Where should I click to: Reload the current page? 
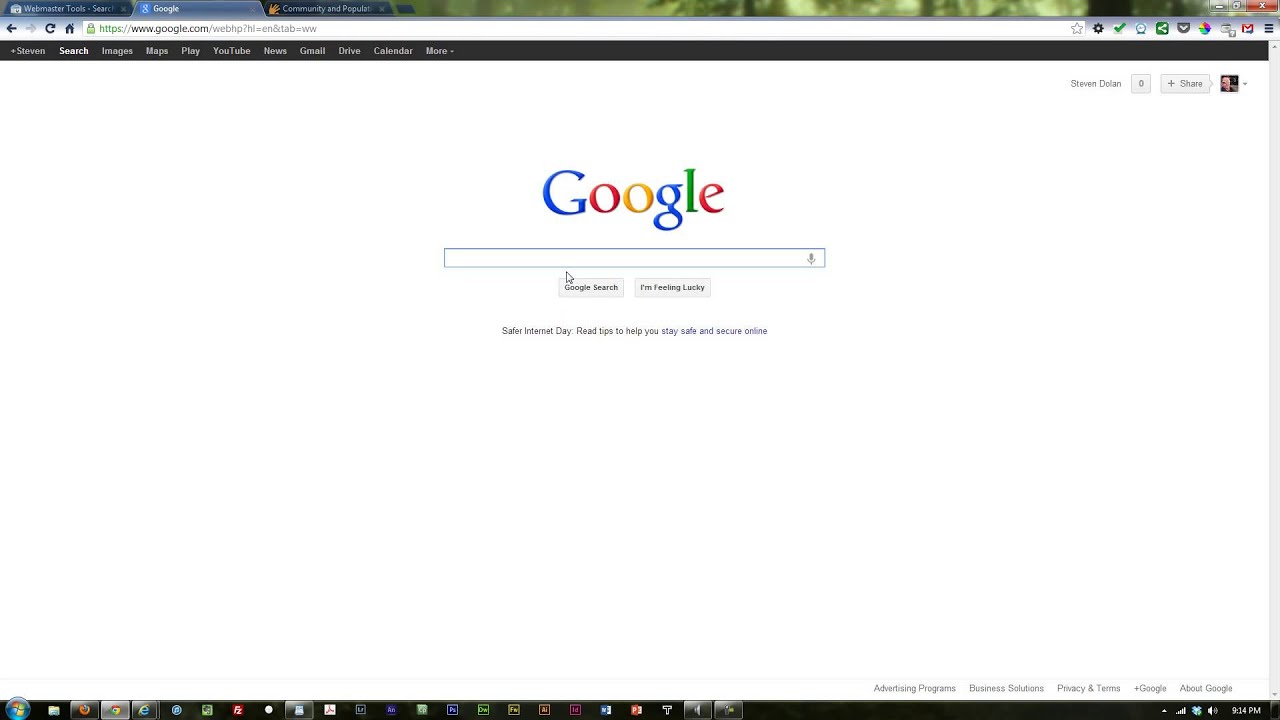(x=50, y=29)
